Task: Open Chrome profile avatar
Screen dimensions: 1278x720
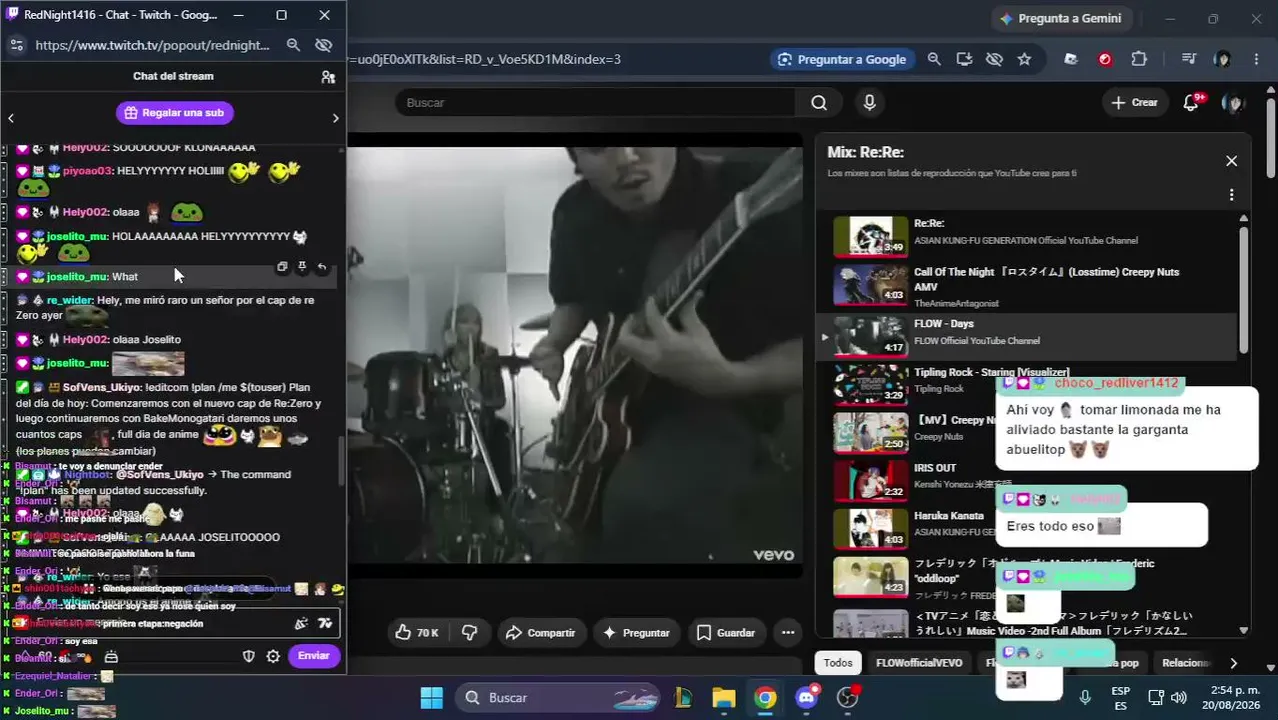Action: (1222, 59)
